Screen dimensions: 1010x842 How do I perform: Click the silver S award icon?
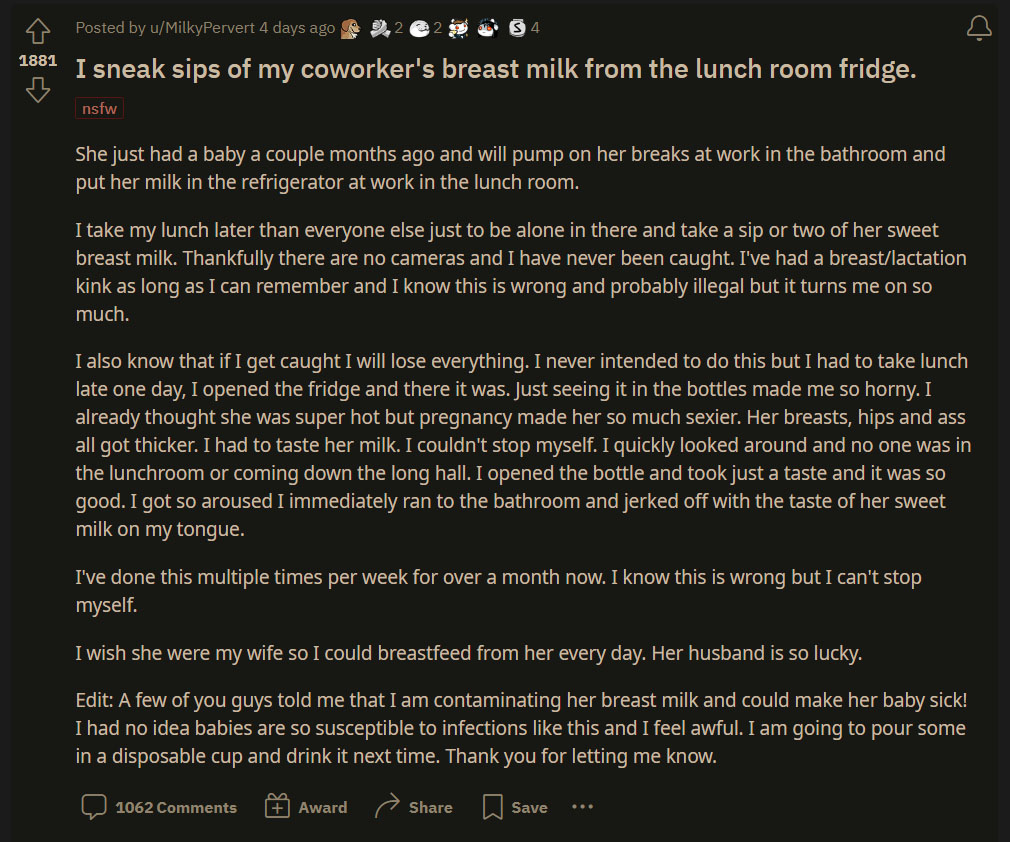click(517, 28)
